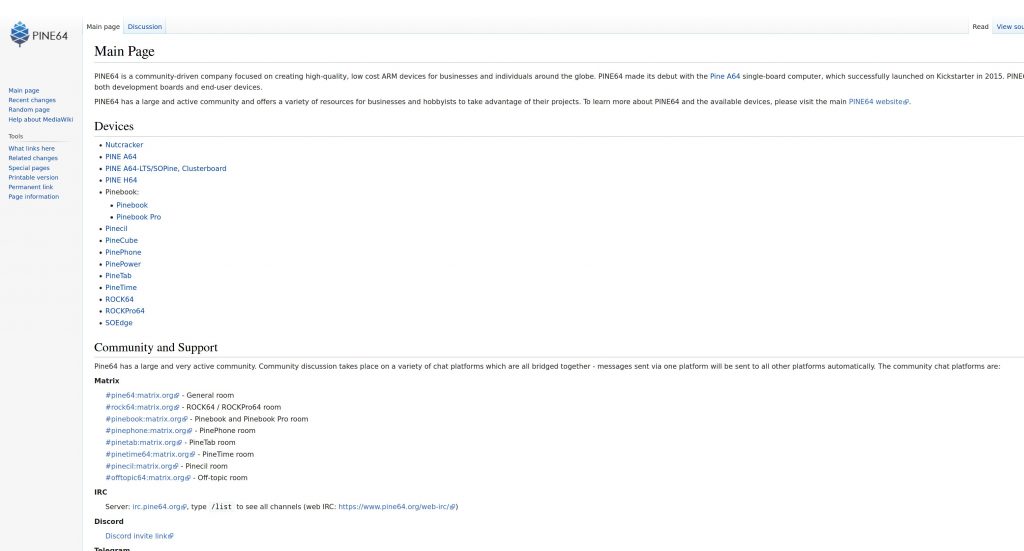Open #pine64:matrix.org general room link

click(140, 395)
